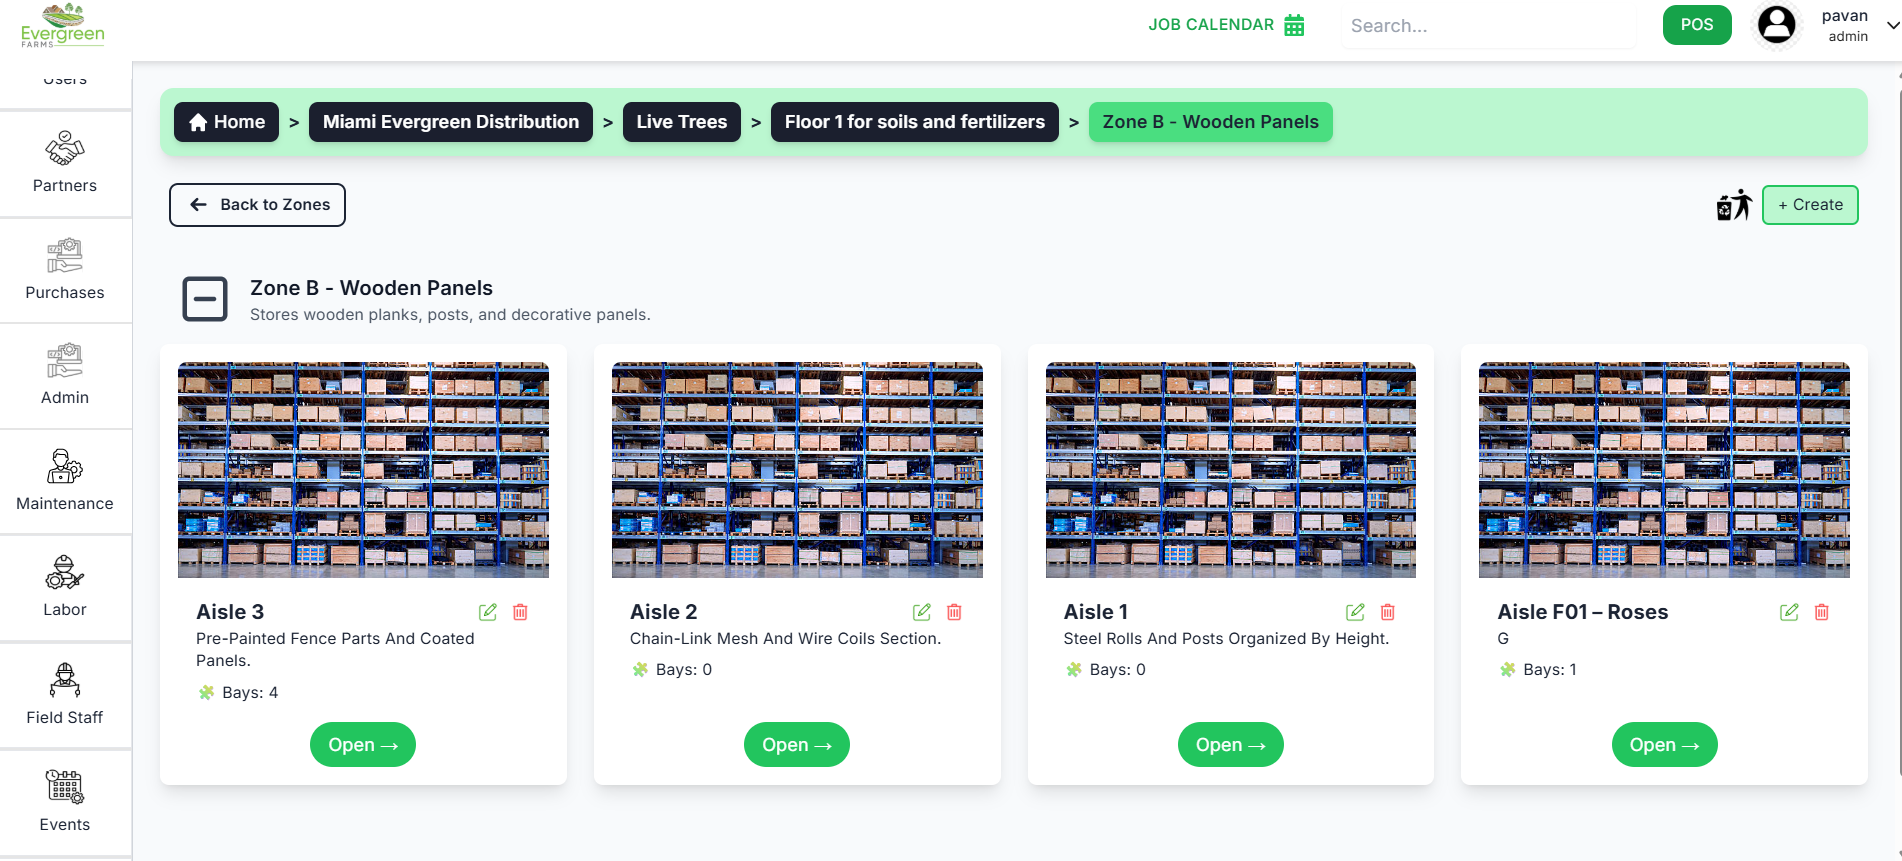Click Back to Zones button

257,205
